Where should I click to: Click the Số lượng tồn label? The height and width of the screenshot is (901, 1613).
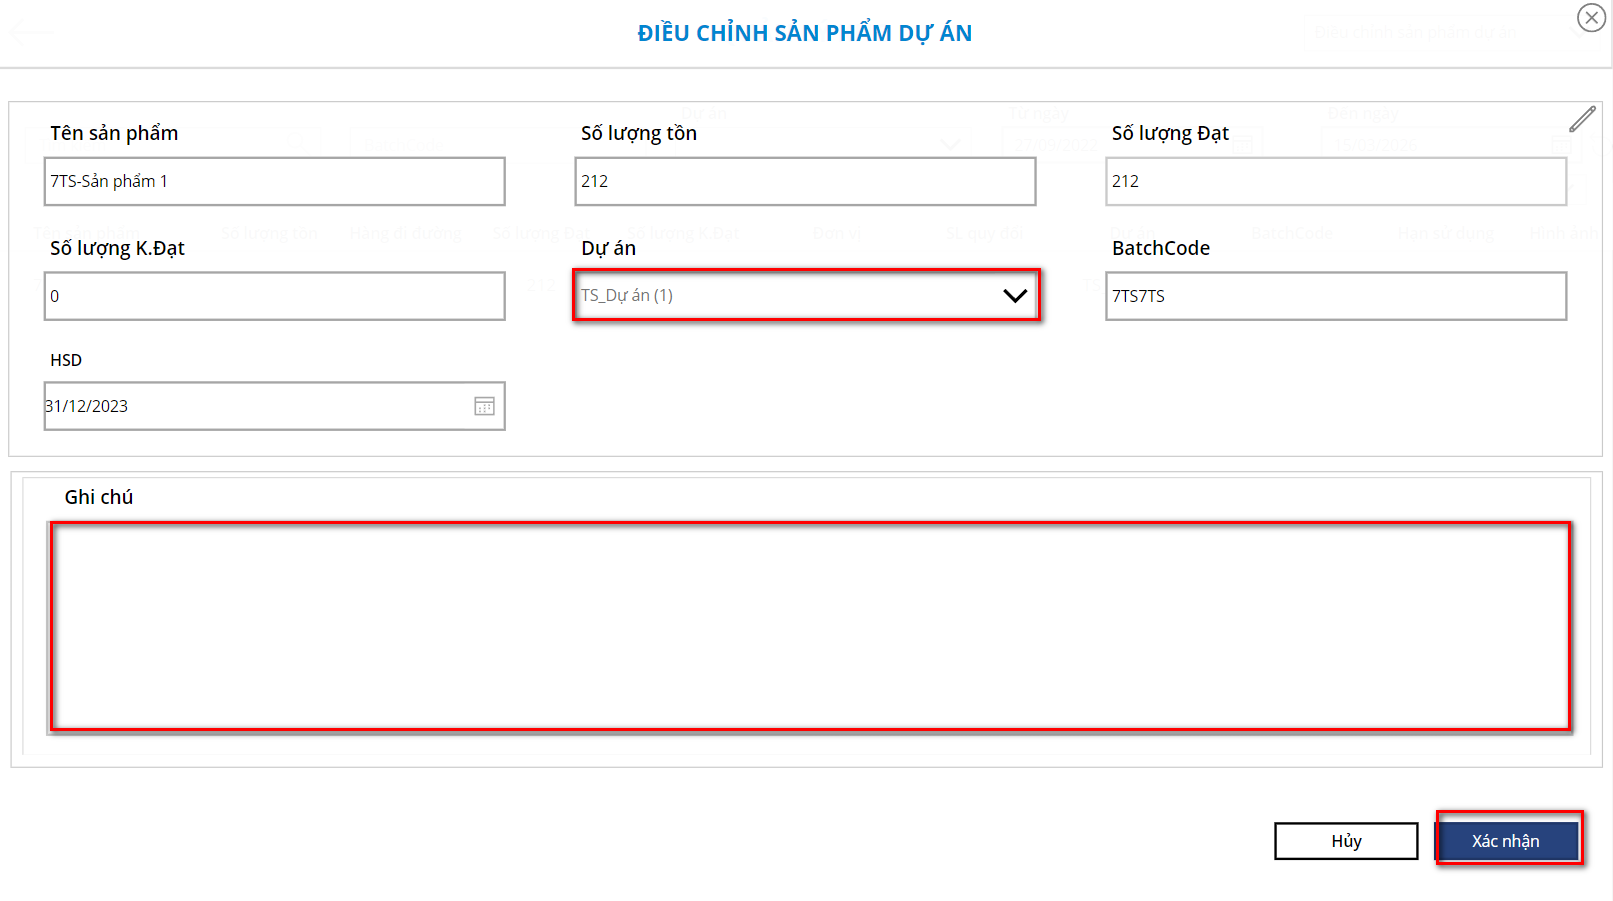tap(639, 133)
